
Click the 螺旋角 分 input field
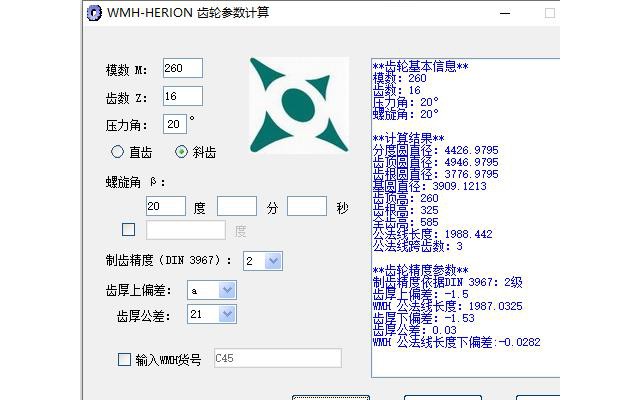click(x=237, y=206)
